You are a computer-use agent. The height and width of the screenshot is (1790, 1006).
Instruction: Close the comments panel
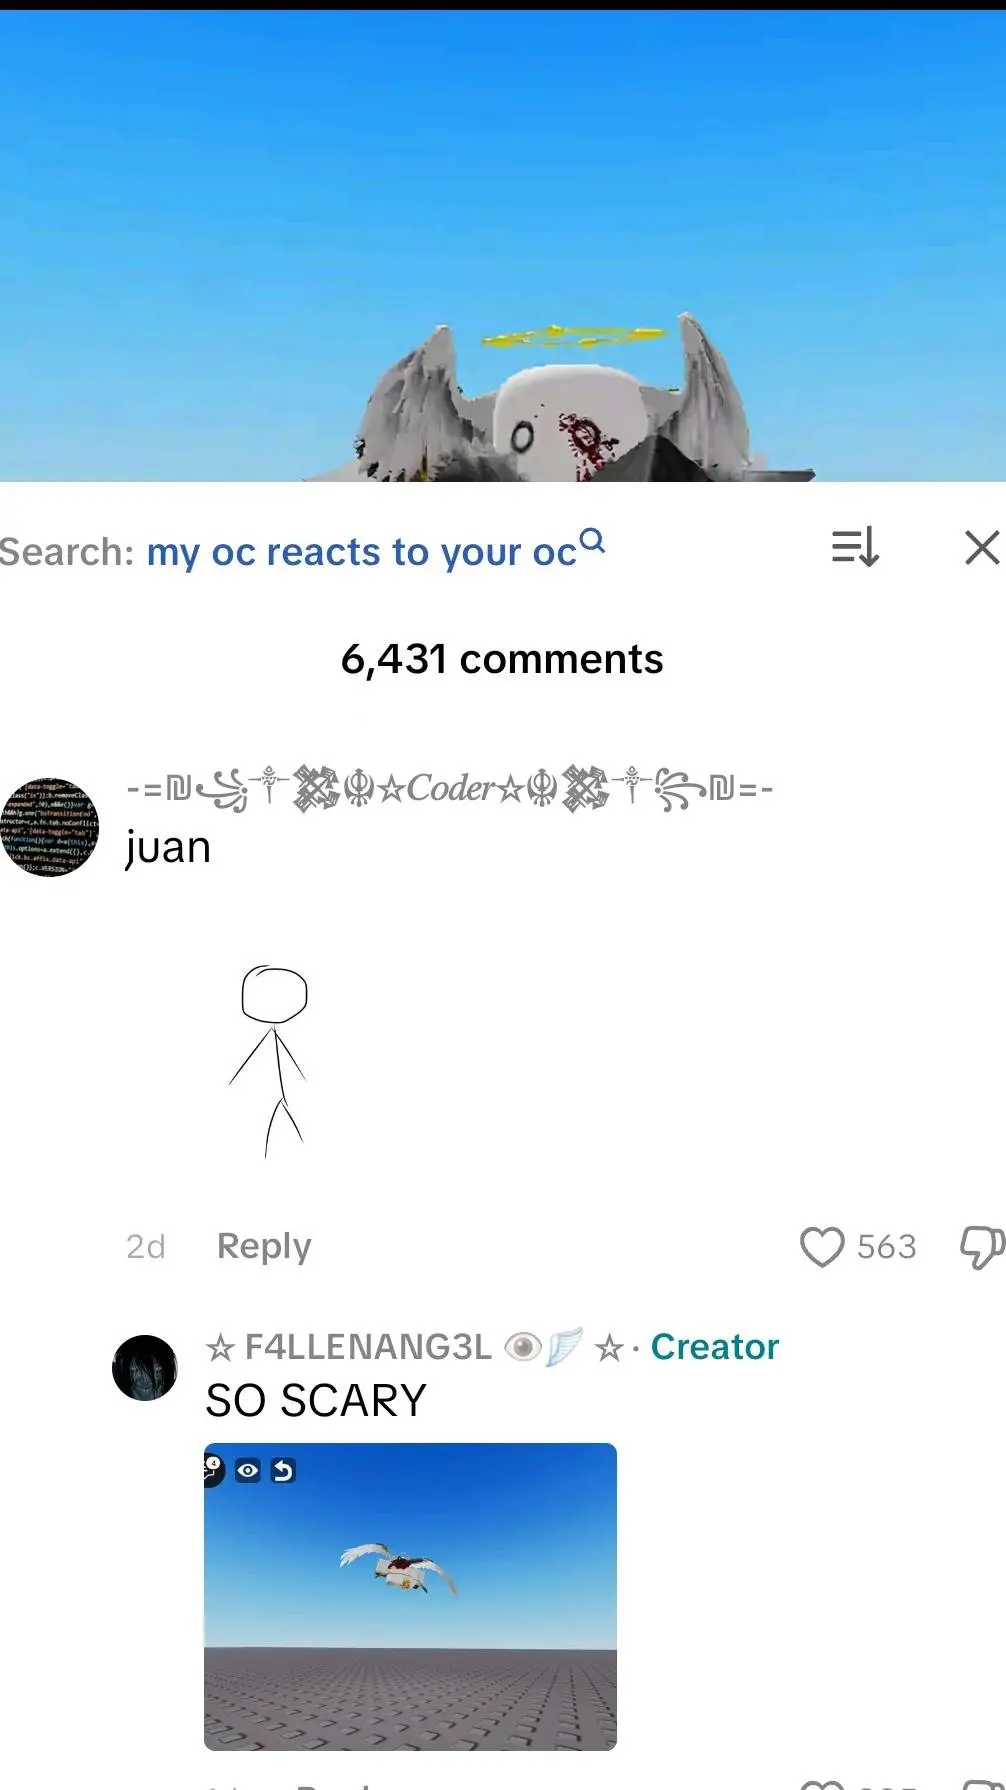[982, 547]
